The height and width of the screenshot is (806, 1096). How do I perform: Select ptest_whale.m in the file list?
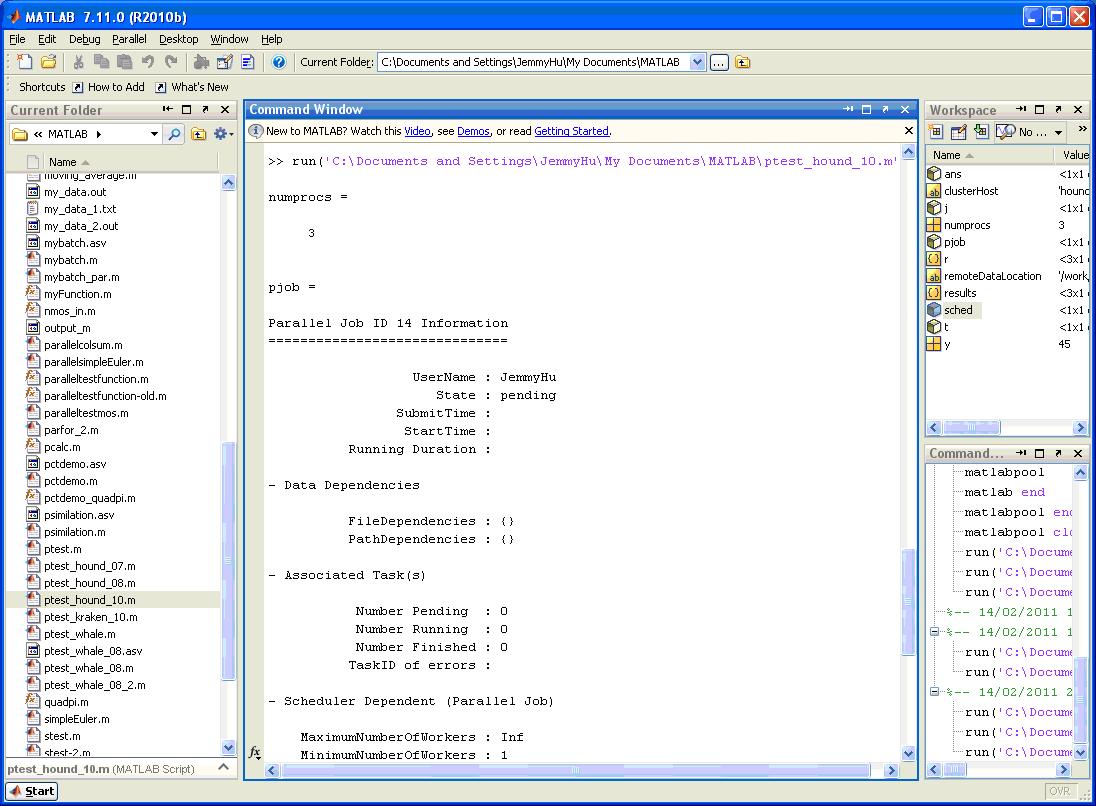[x=79, y=634]
